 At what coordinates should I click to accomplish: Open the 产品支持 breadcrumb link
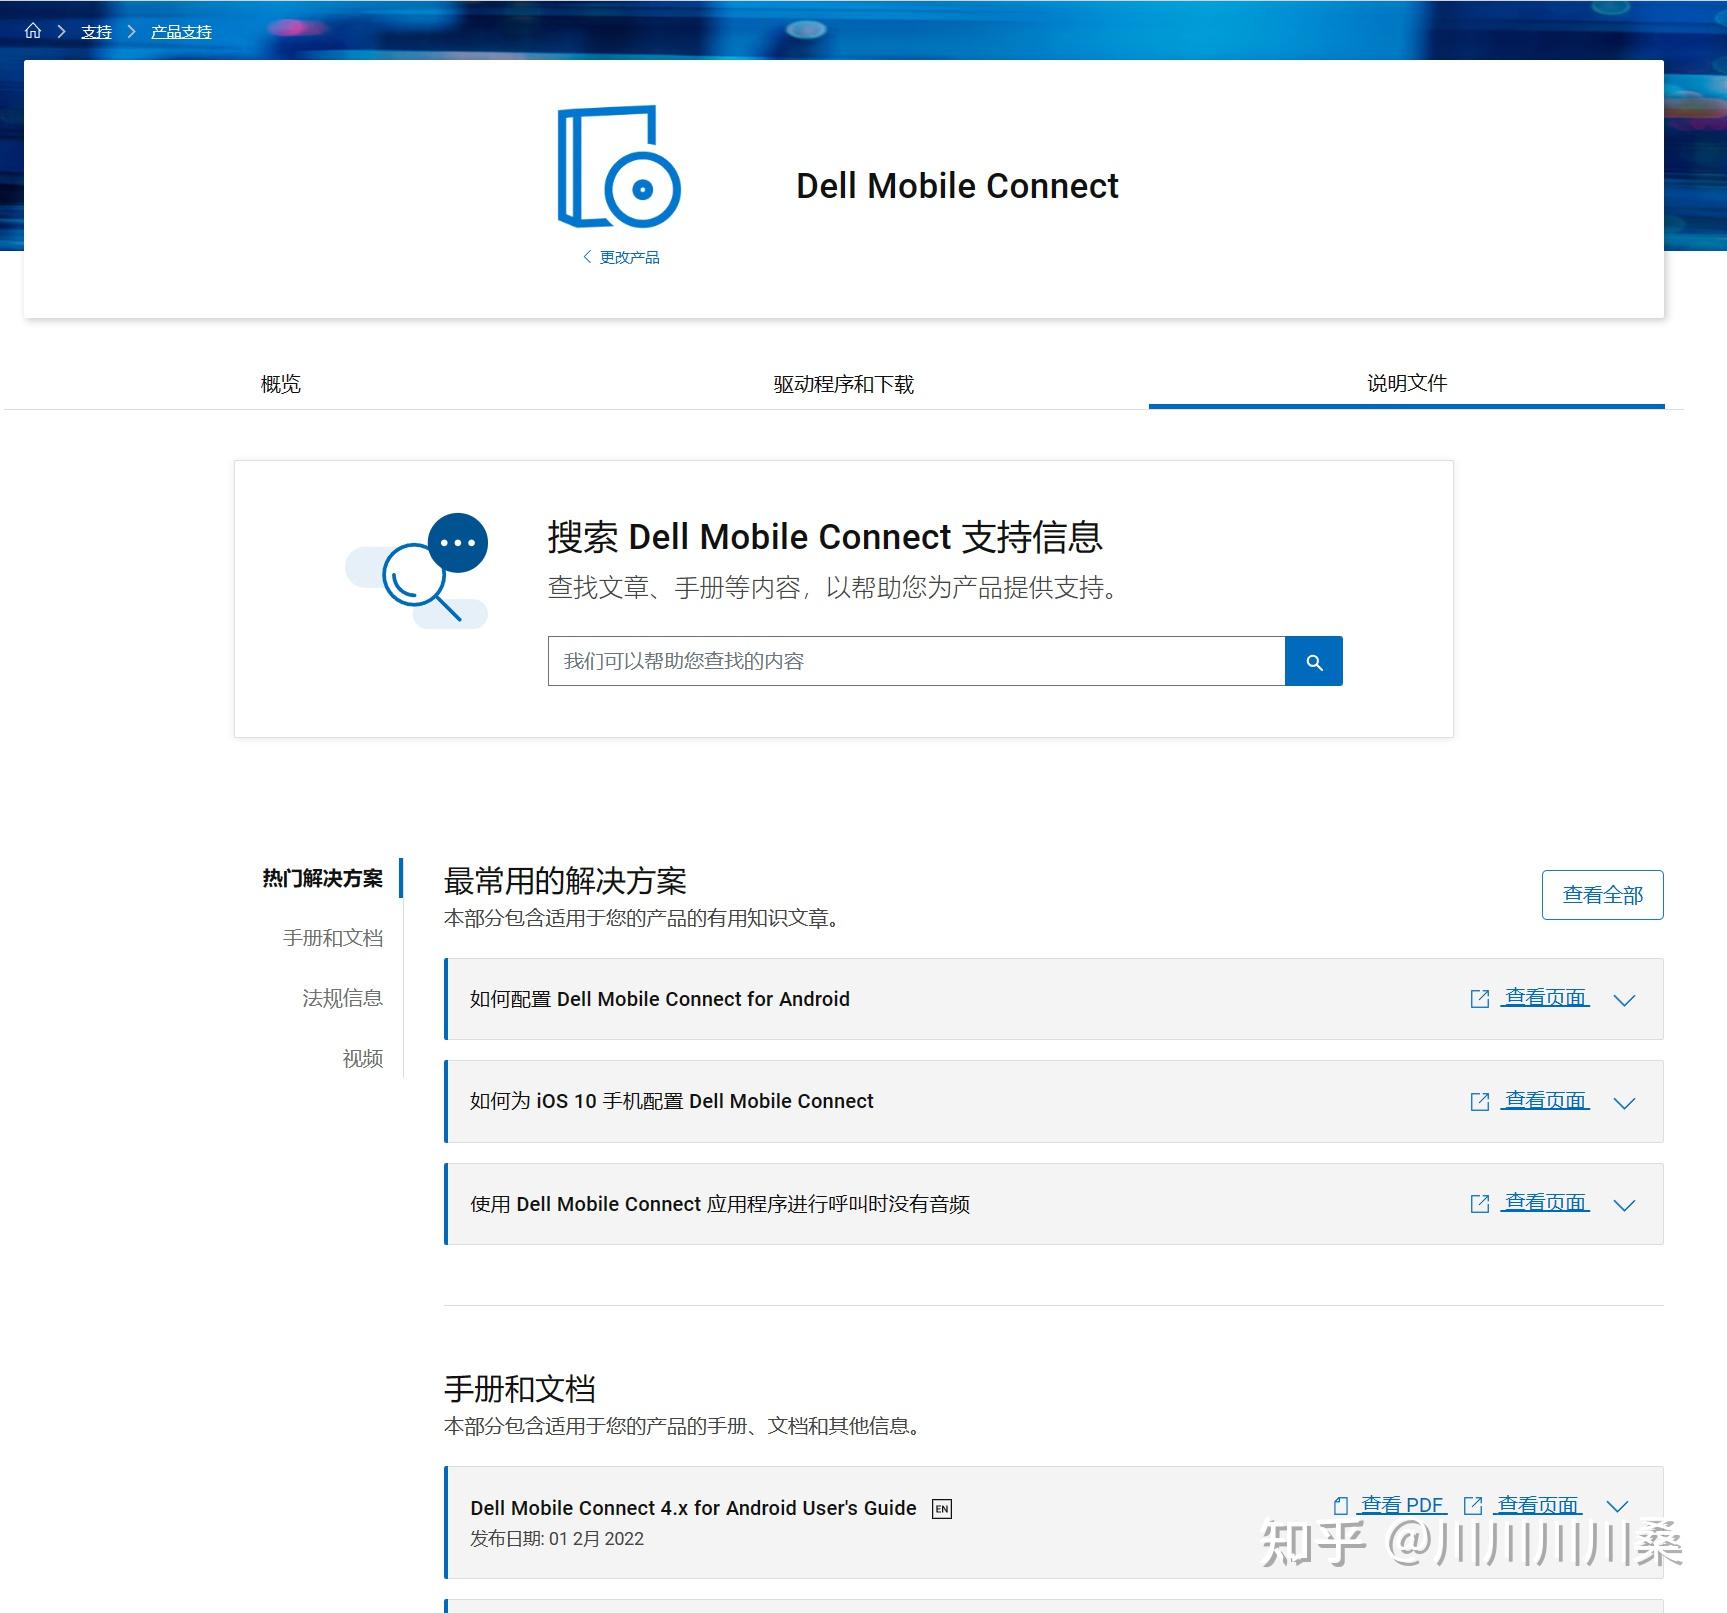[181, 32]
